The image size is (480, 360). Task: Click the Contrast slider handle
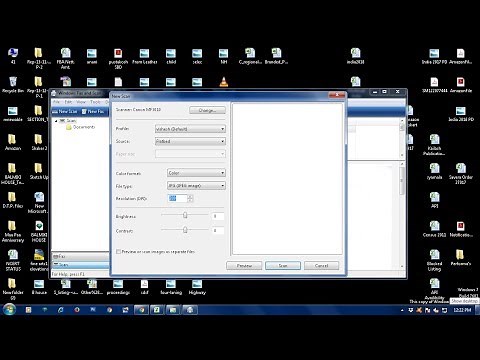tap(185, 230)
